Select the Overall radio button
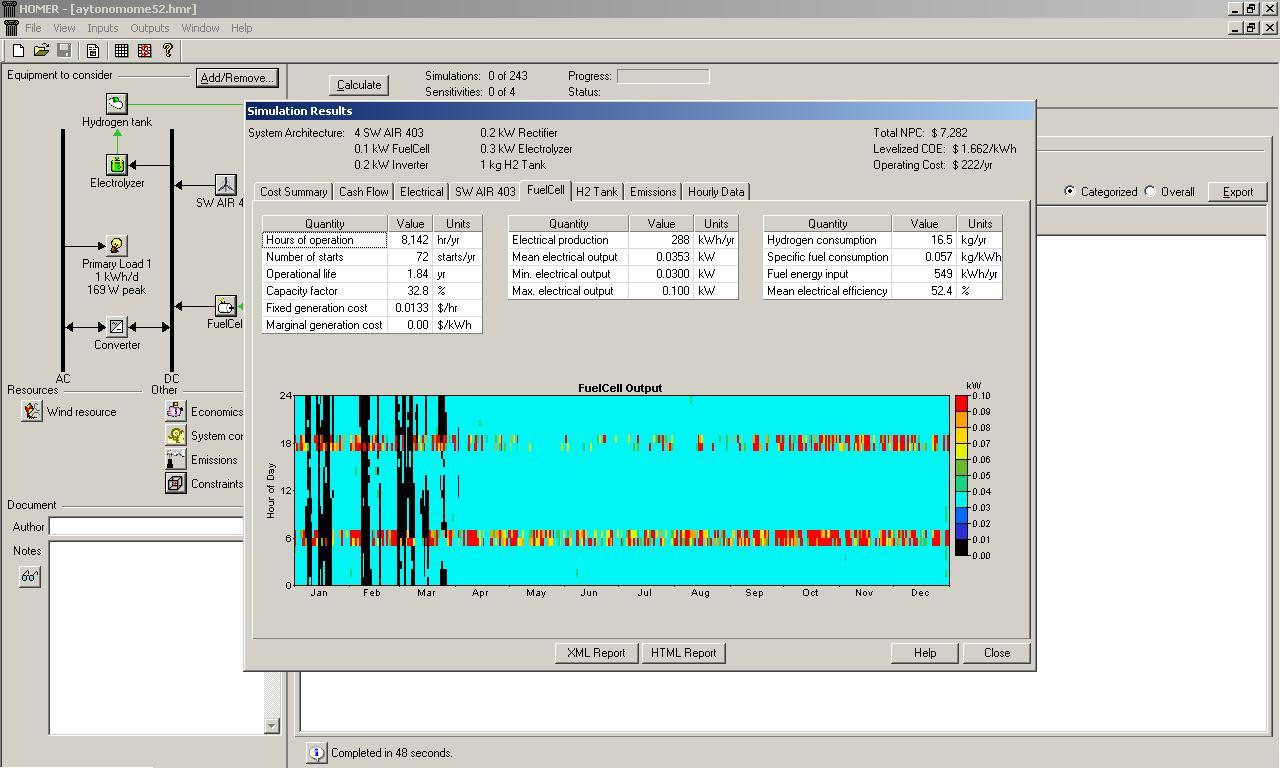Screen dimensions: 1280x768 coord(1150,191)
